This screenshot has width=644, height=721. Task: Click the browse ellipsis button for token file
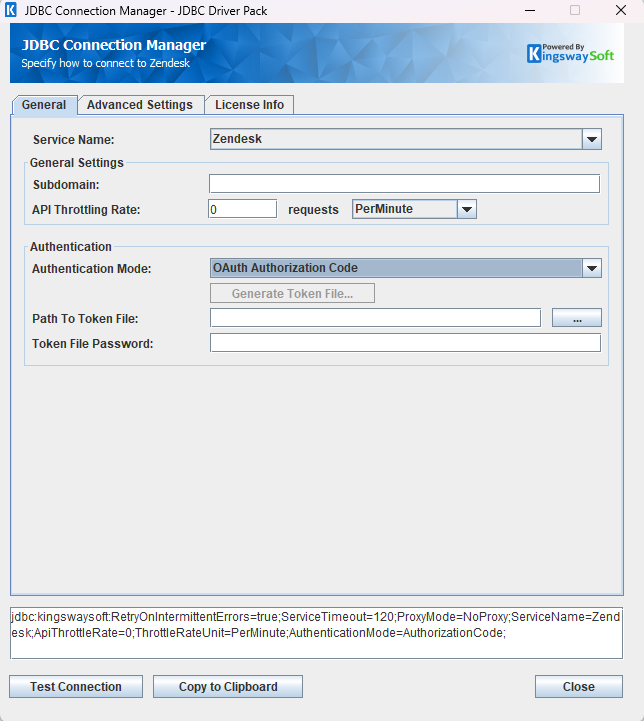pyautogui.click(x=577, y=318)
